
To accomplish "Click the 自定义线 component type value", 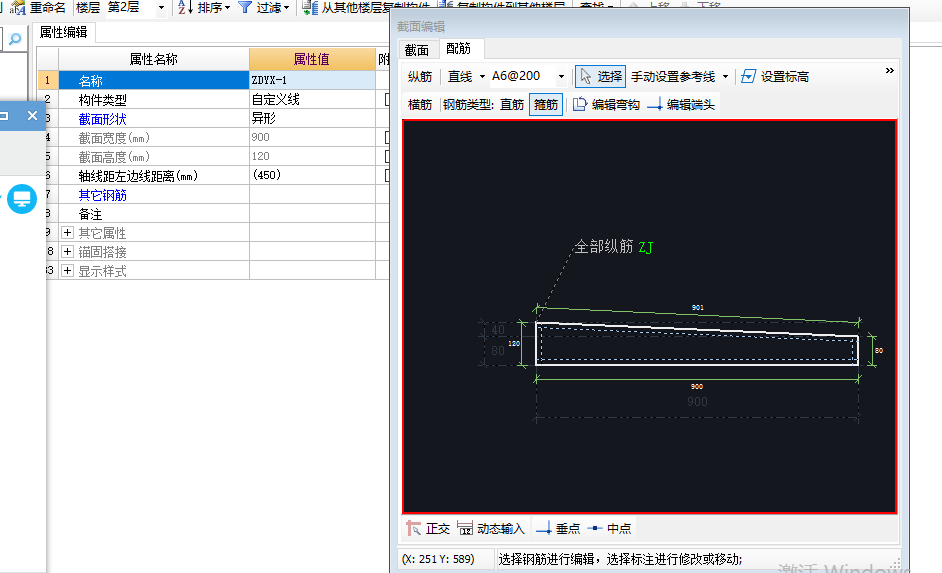I will point(312,99).
